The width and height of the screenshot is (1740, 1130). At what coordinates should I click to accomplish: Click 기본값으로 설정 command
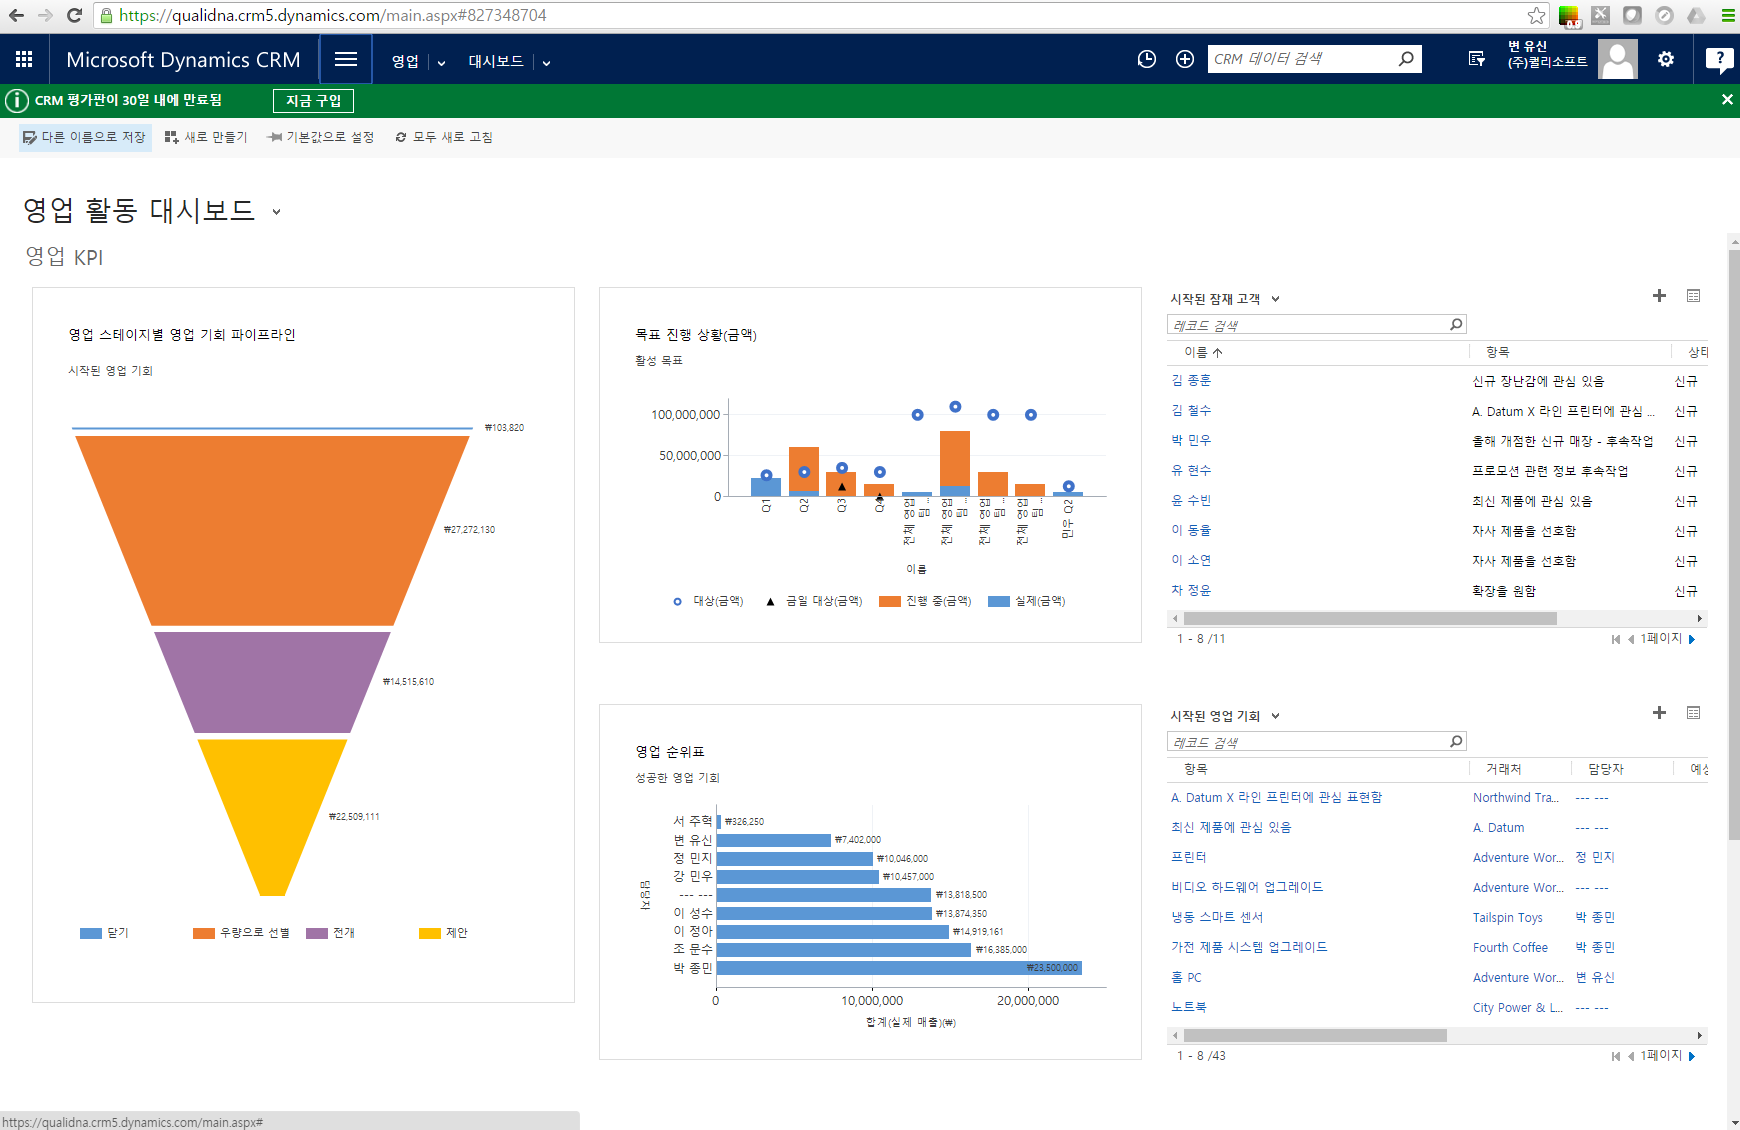coord(321,137)
